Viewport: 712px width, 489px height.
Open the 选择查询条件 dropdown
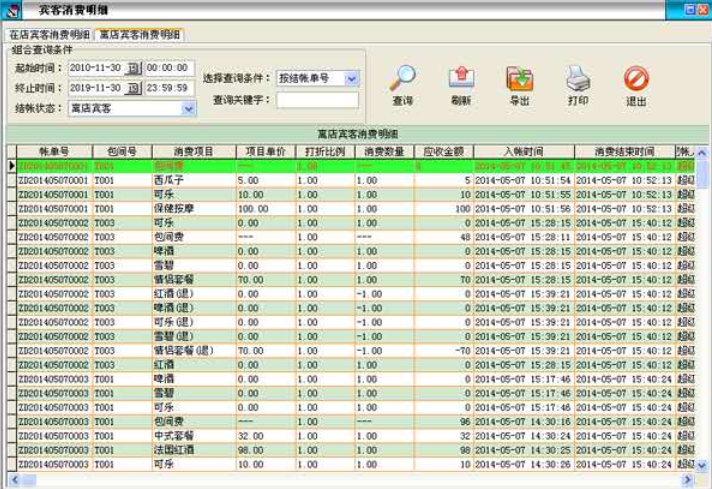point(351,79)
